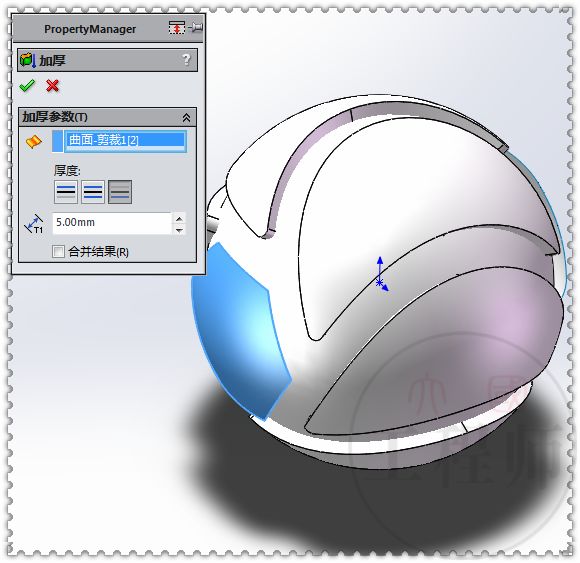
Task: Select thicken both sides option
Action: pos(93,192)
